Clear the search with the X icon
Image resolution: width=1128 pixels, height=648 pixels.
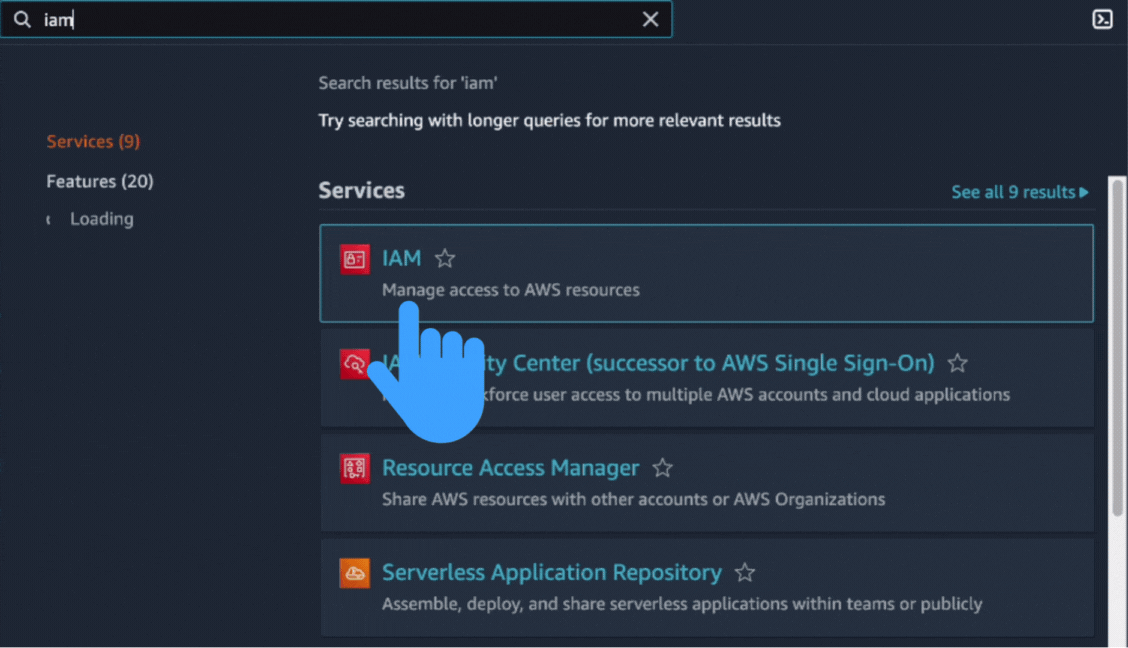[x=650, y=18]
